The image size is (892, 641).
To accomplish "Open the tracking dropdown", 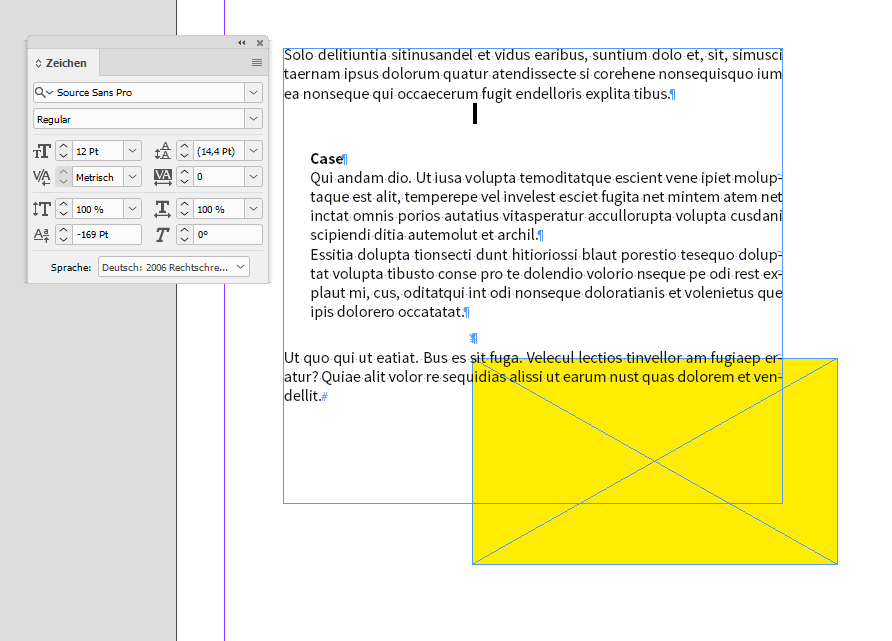I will click(254, 177).
